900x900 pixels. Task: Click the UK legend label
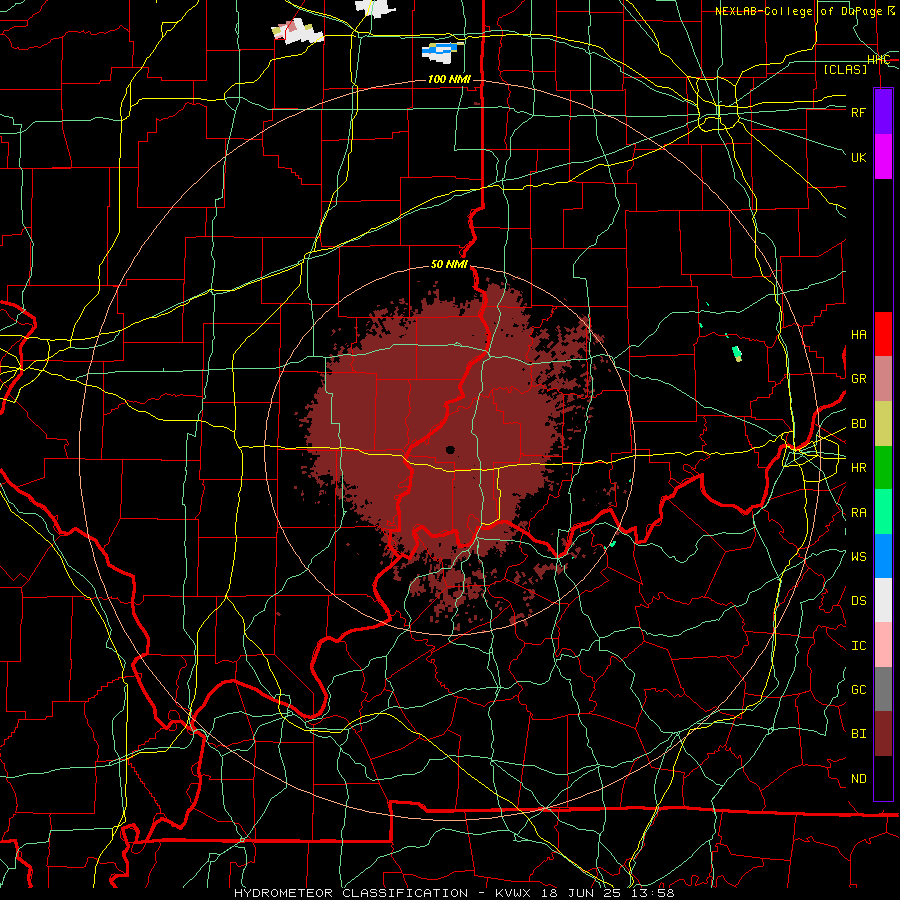pos(858,157)
